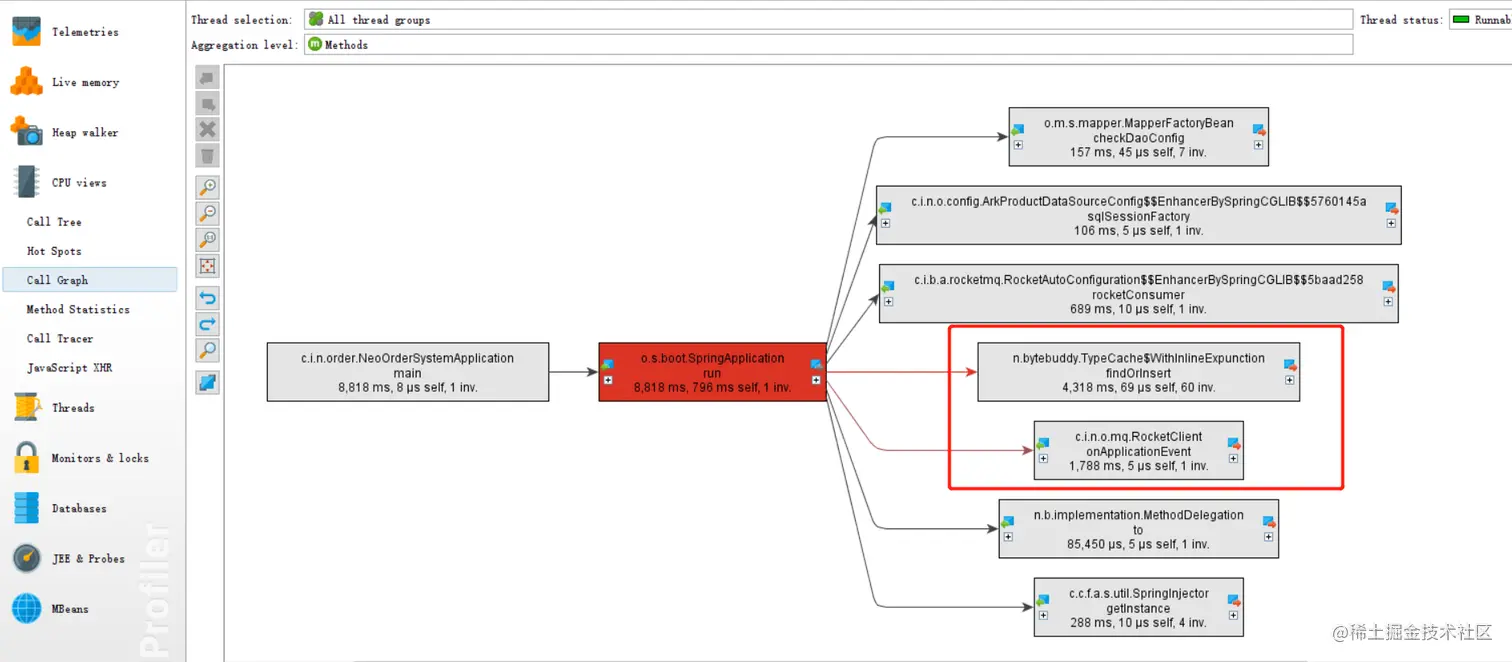Click the second gray arrow toolbar icon

[207, 104]
